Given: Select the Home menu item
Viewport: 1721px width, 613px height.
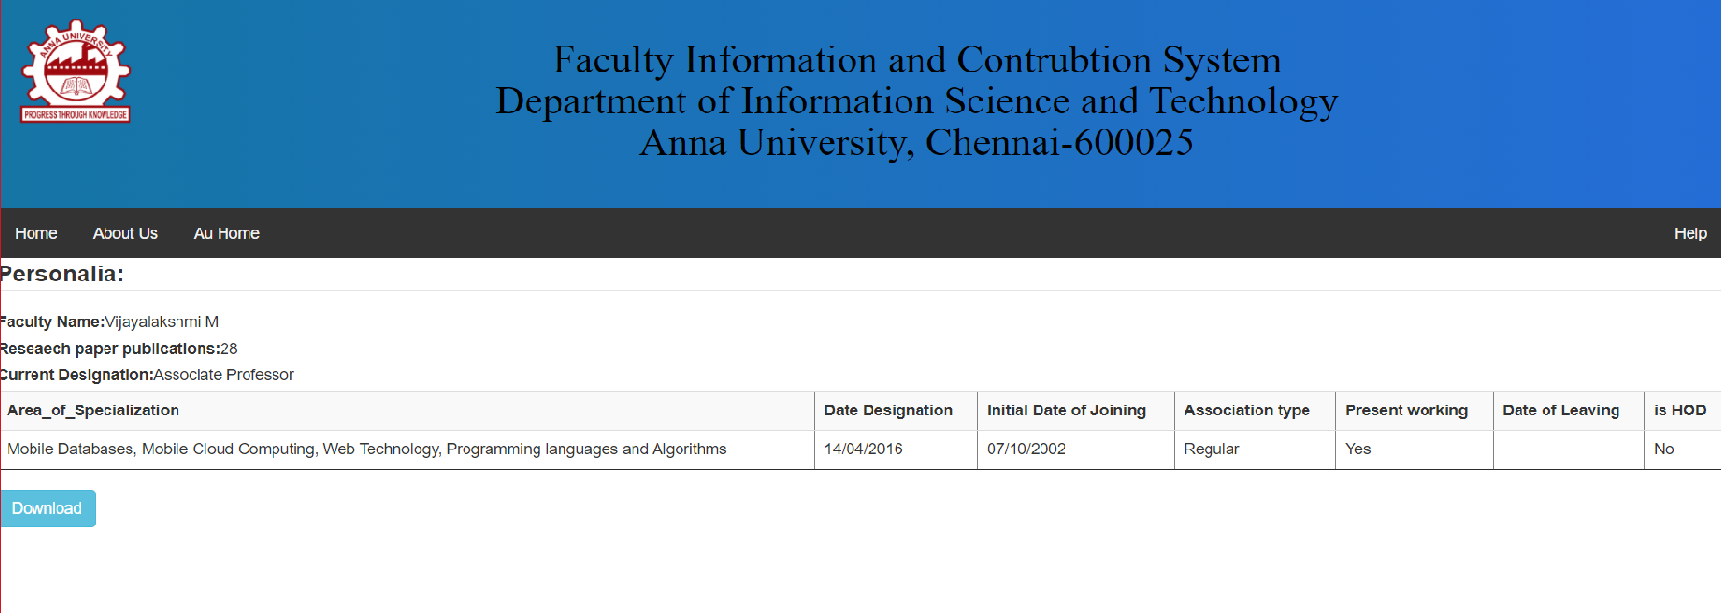Looking at the screenshot, I should coord(36,233).
